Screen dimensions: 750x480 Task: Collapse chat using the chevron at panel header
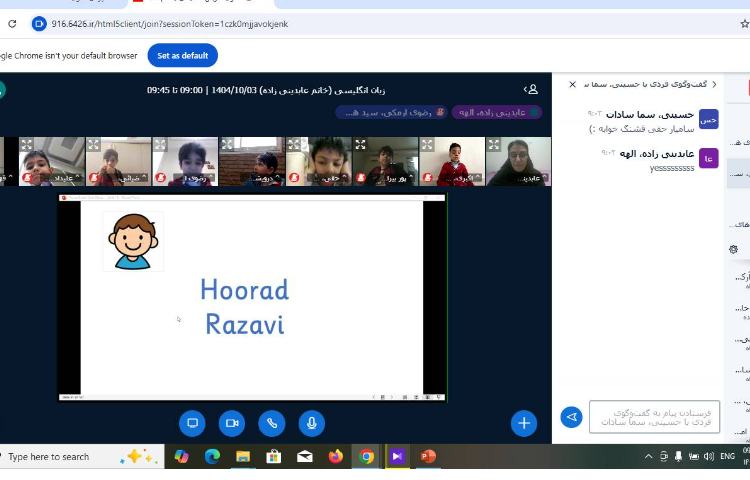click(713, 85)
